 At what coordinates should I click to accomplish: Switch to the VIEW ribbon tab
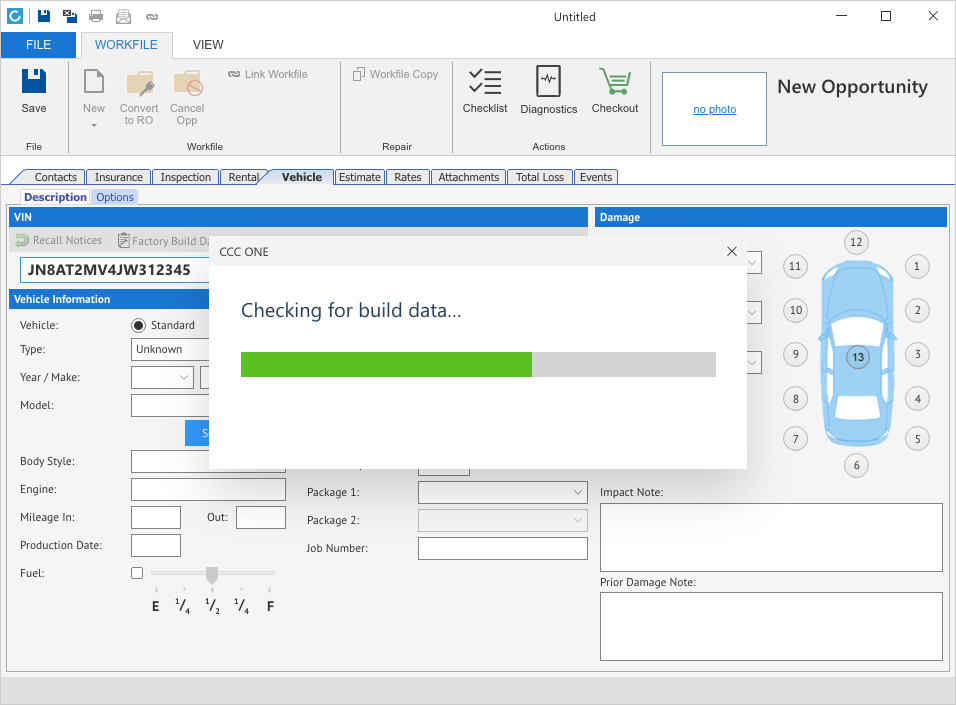point(208,45)
